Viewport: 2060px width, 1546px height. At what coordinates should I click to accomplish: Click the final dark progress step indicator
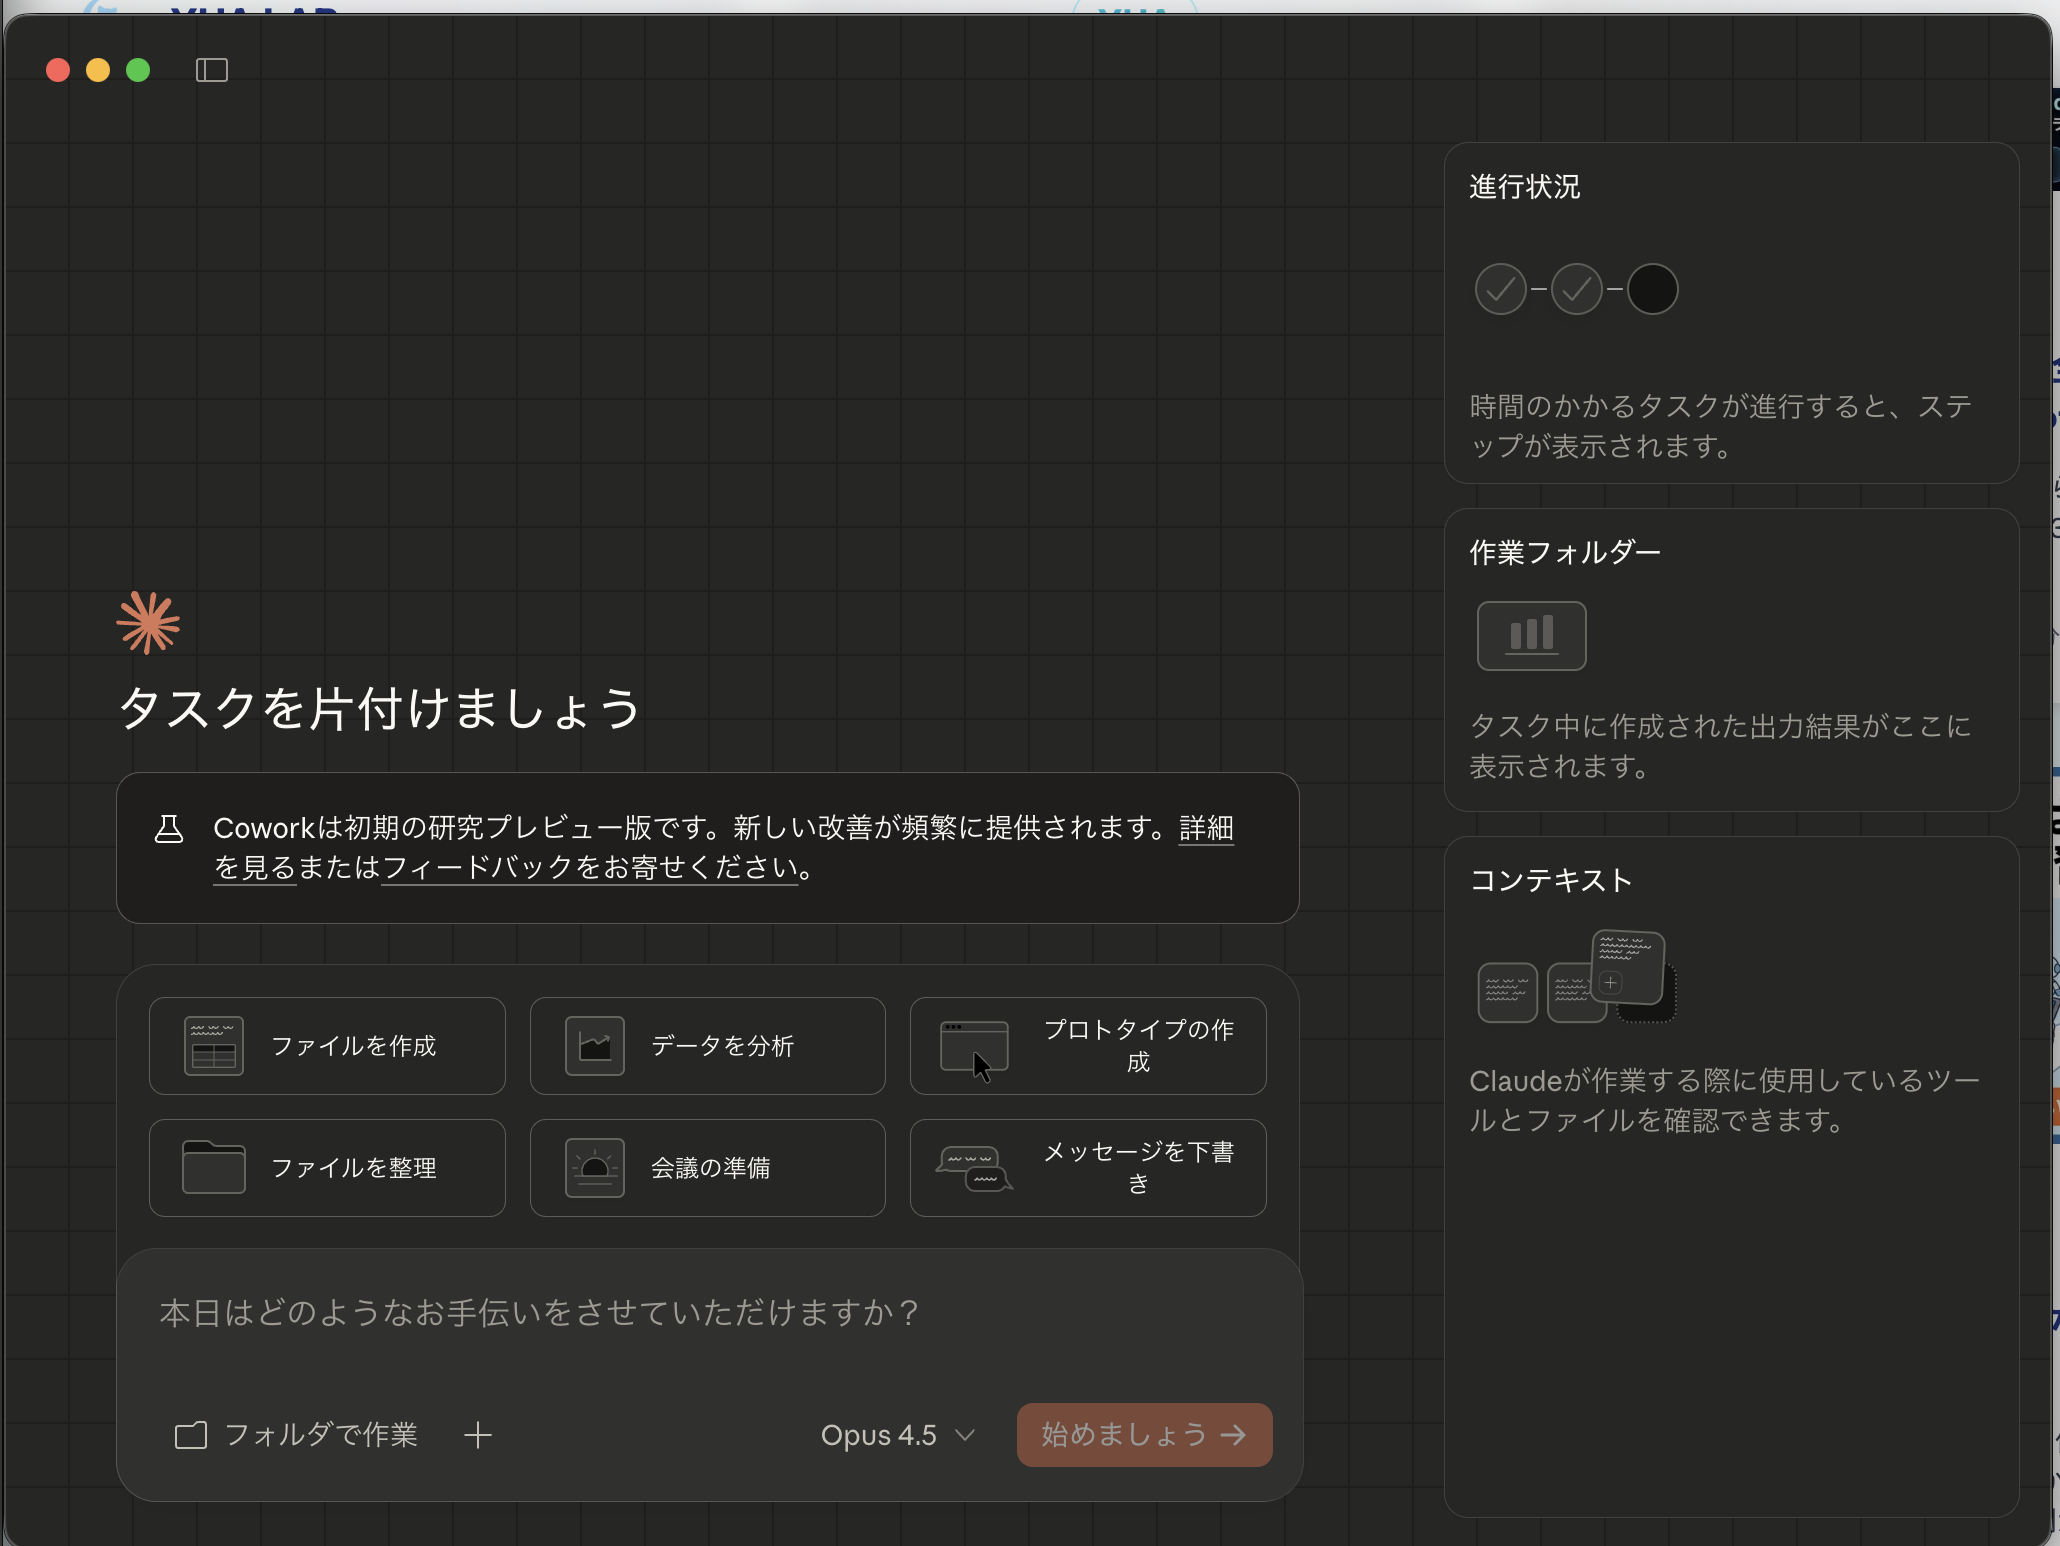[x=1652, y=289]
